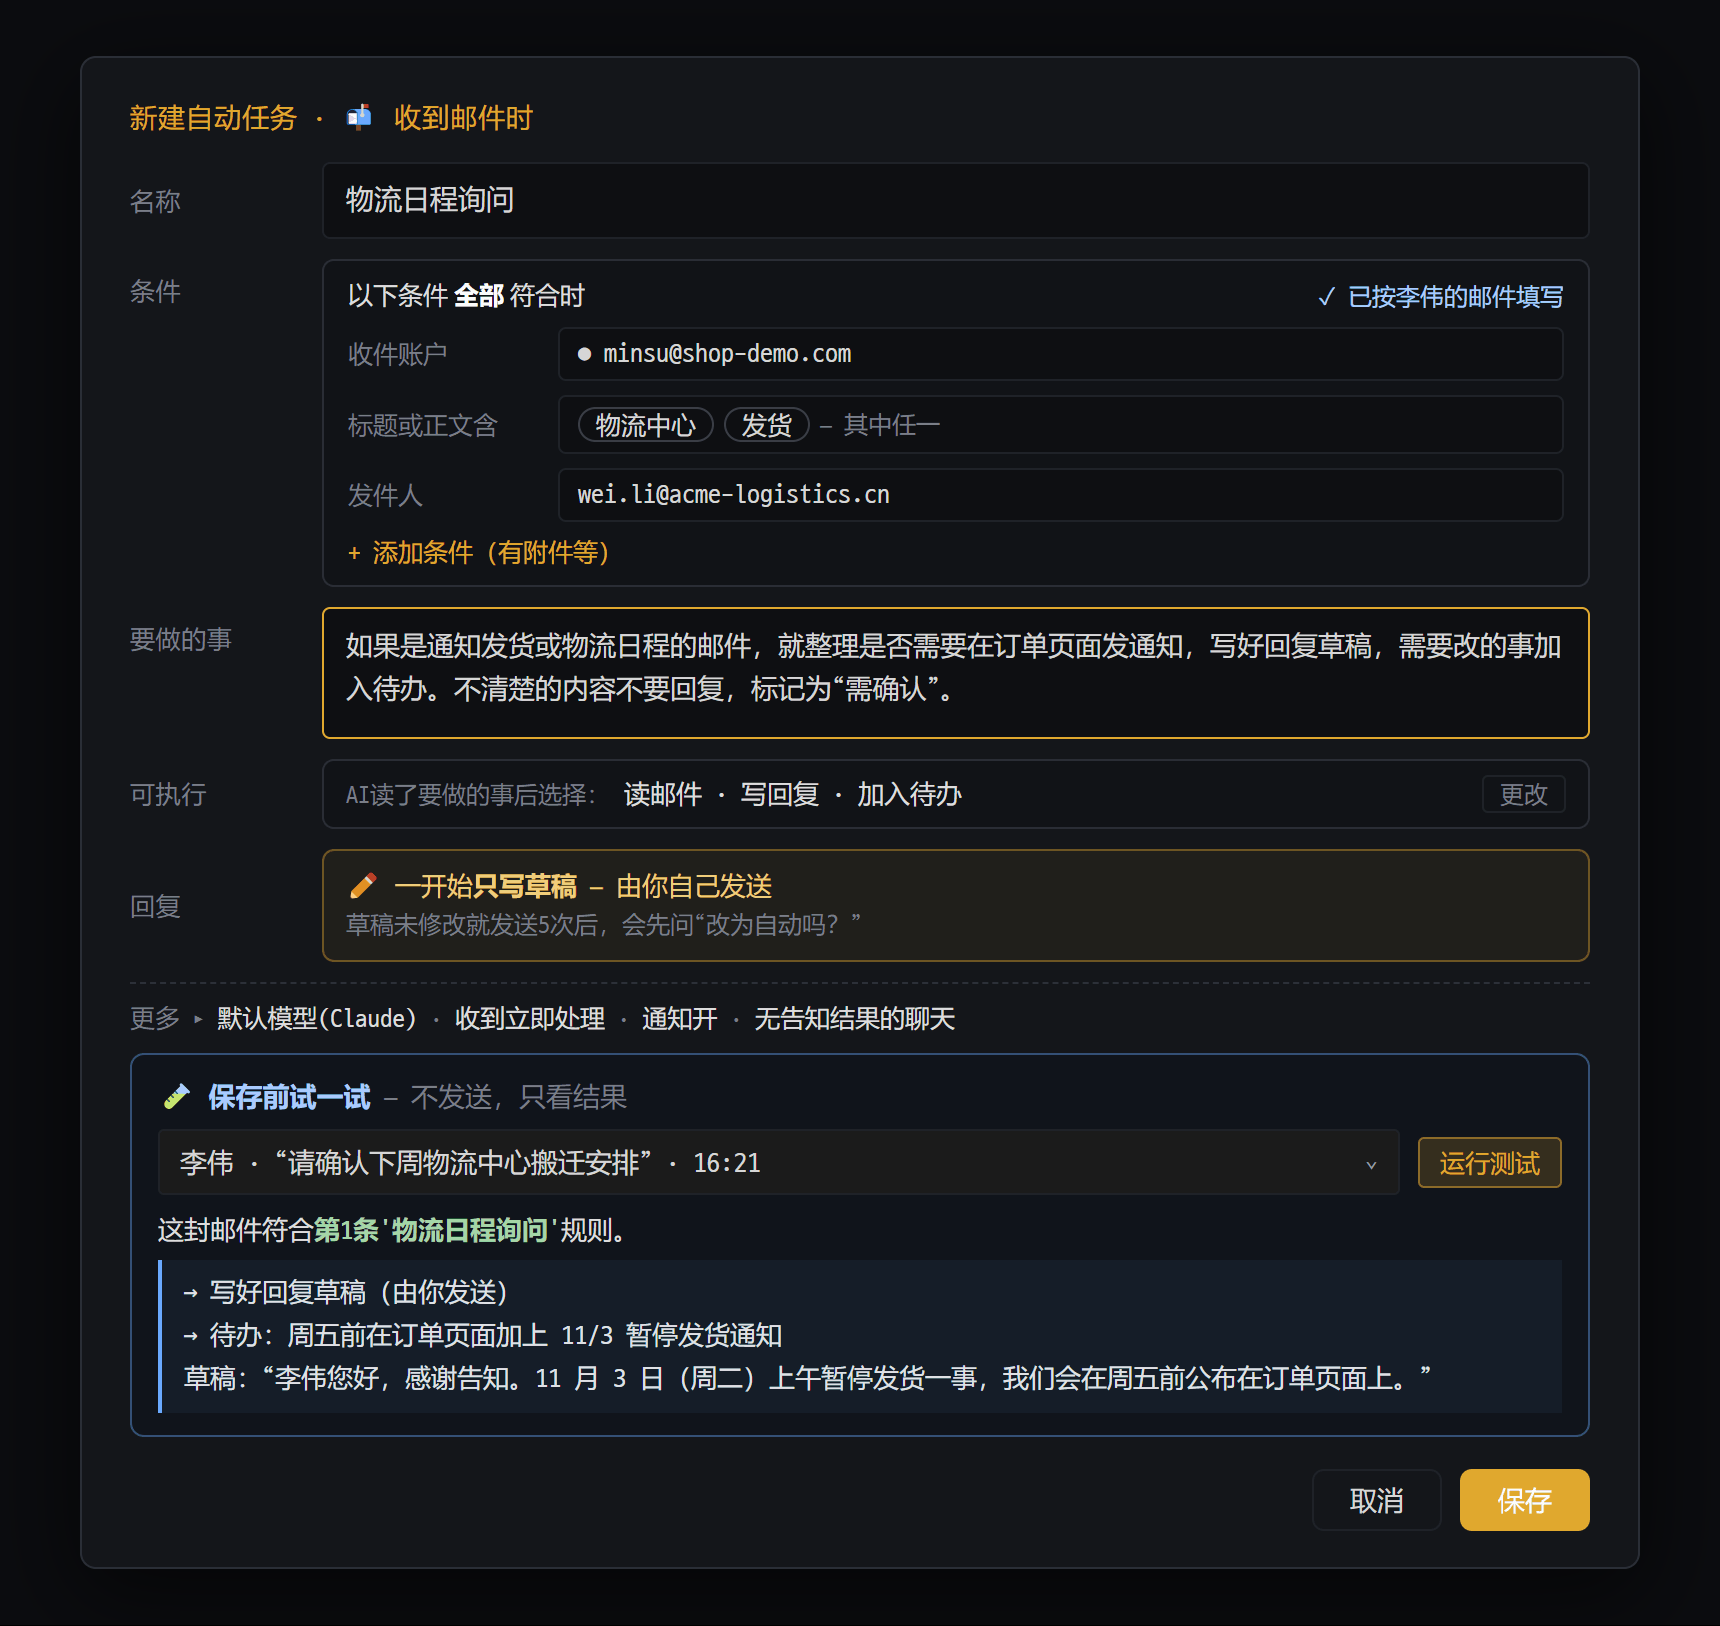Open the 一开始只写草稿 reply mode setting

pos(955,905)
